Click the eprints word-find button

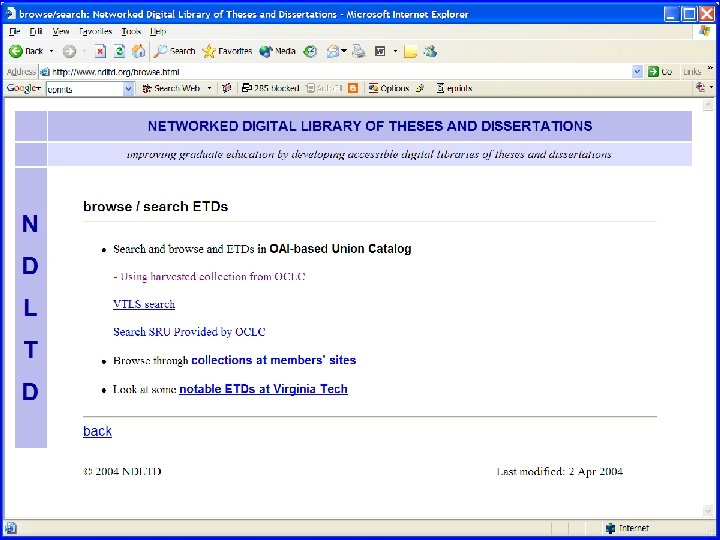(454, 88)
